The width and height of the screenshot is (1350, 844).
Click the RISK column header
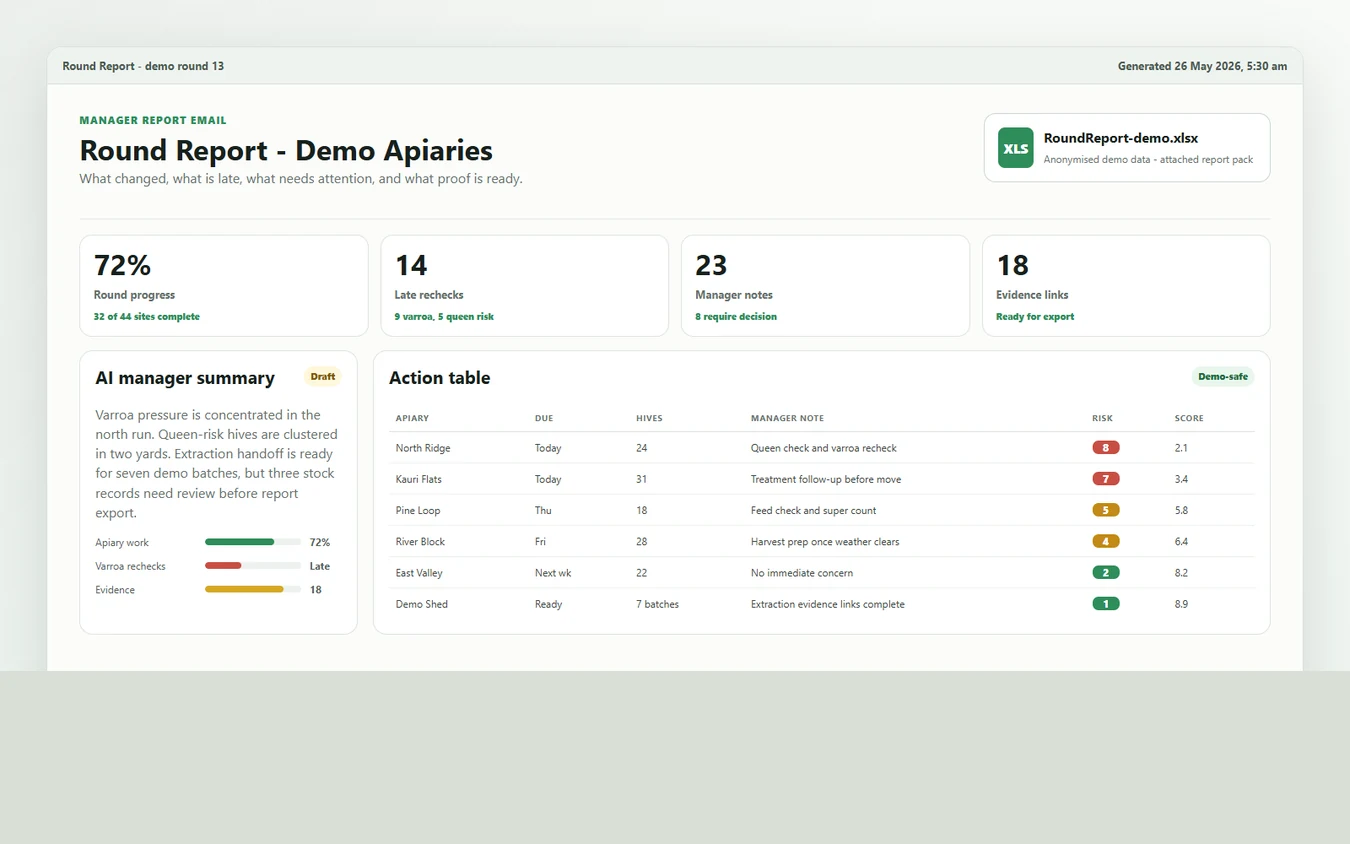click(1102, 418)
